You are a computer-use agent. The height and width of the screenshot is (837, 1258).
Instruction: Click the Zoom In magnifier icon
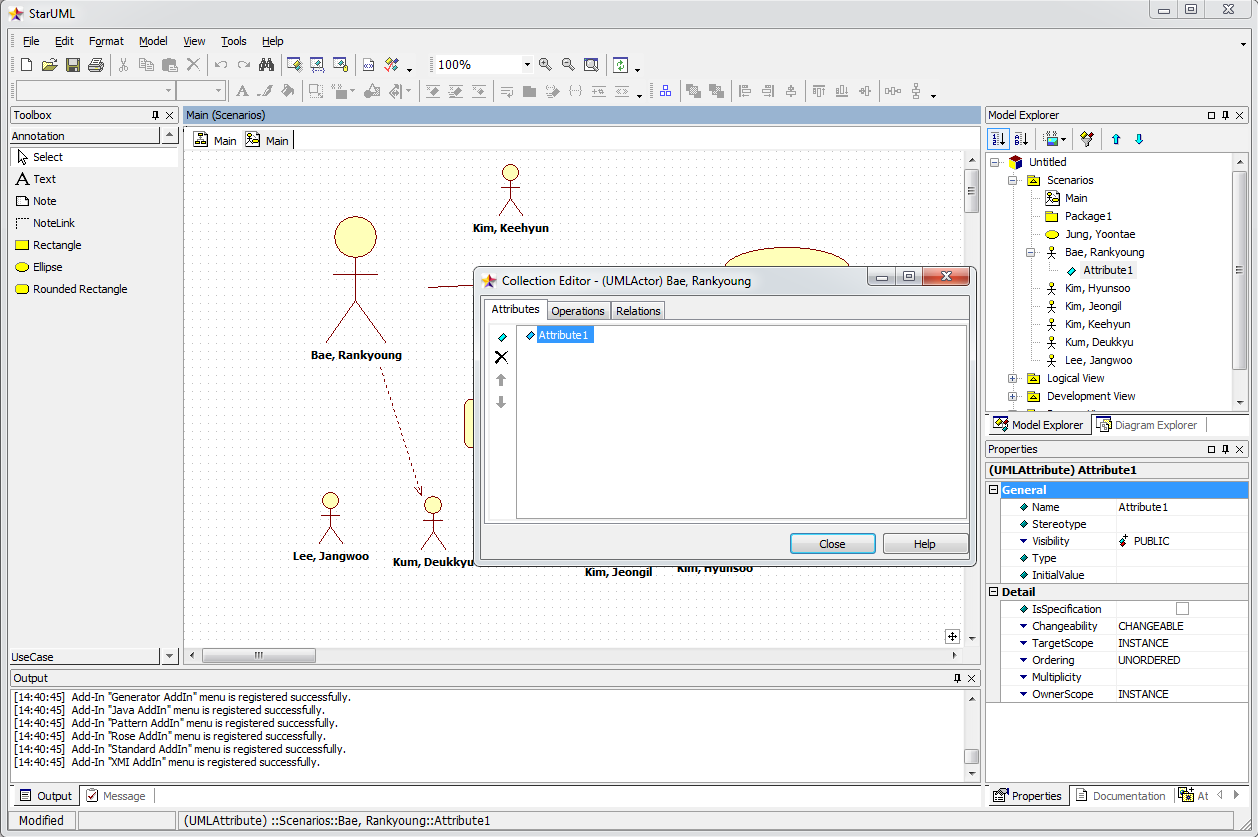click(x=545, y=65)
